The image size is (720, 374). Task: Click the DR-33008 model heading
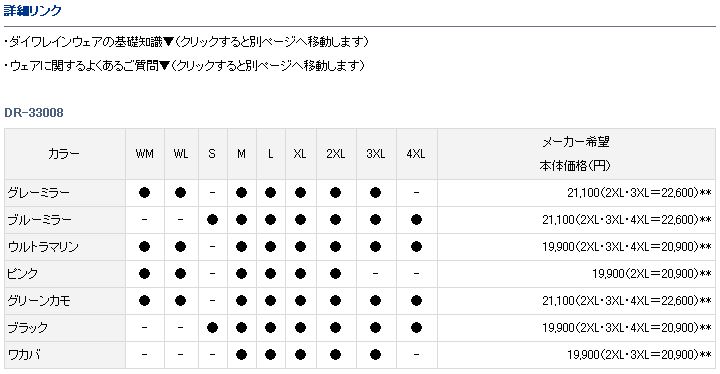pyautogui.click(x=34, y=113)
